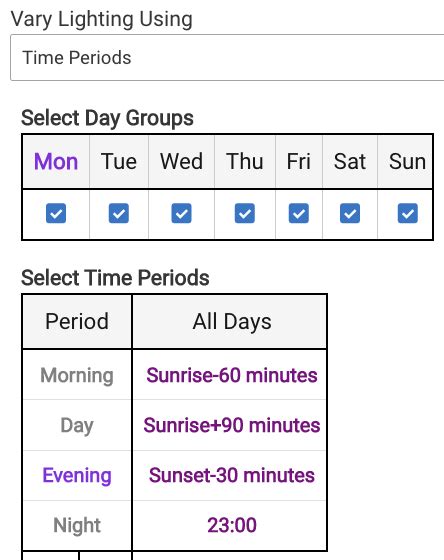Screen dimensions: 444x560
Task: Select the Evening period link
Action: [x=77, y=475]
